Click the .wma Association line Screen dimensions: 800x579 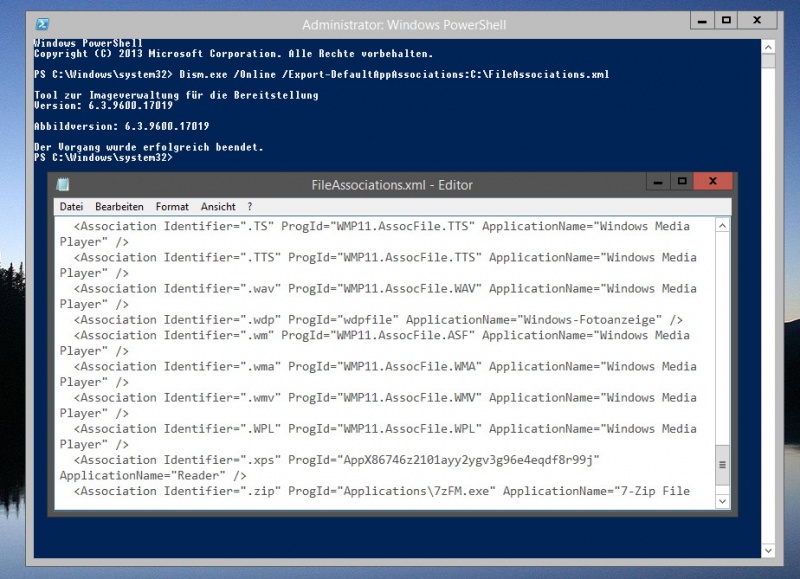click(x=385, y=366)
